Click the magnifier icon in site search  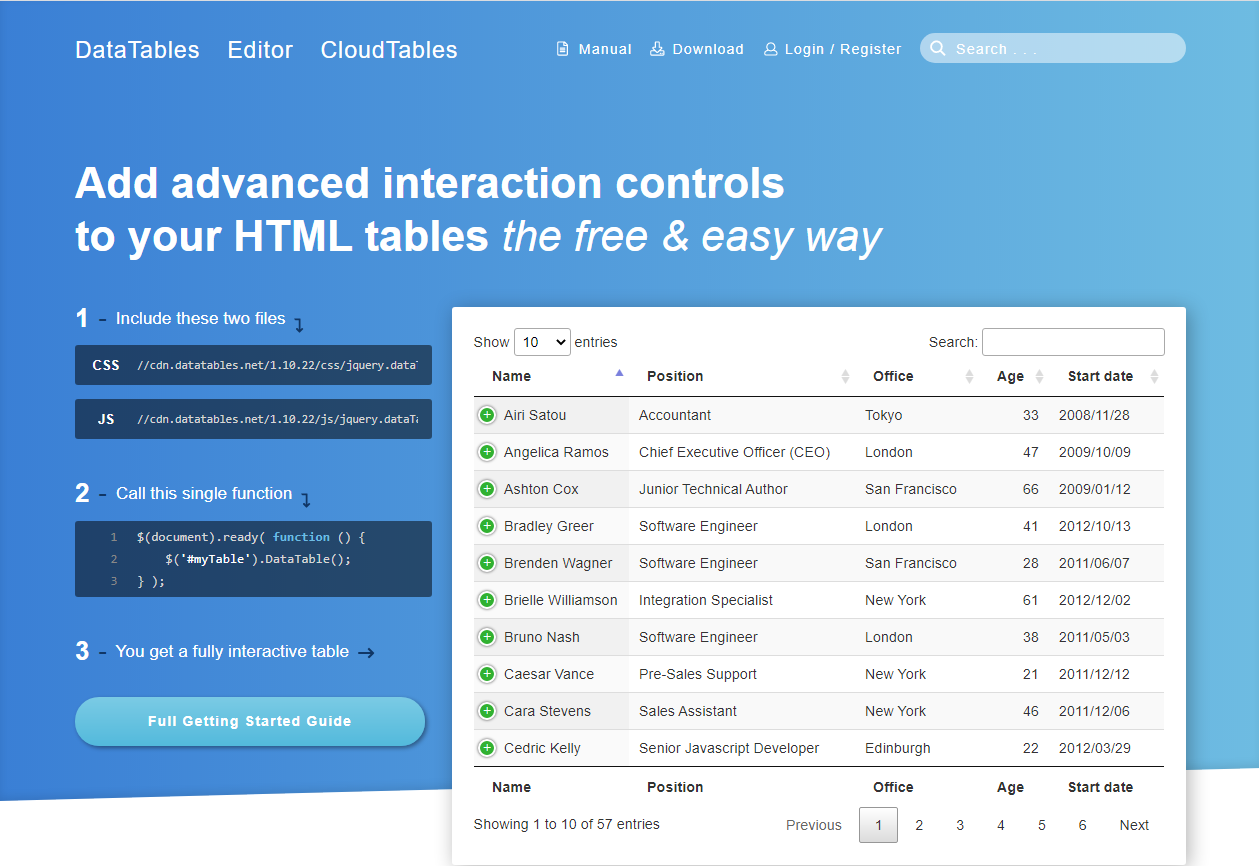(x=938, y=49)
